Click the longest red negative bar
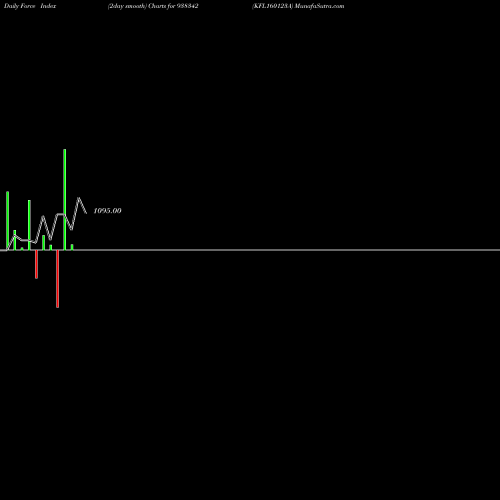This screenshot has height=500, width=500. (58, 279)
